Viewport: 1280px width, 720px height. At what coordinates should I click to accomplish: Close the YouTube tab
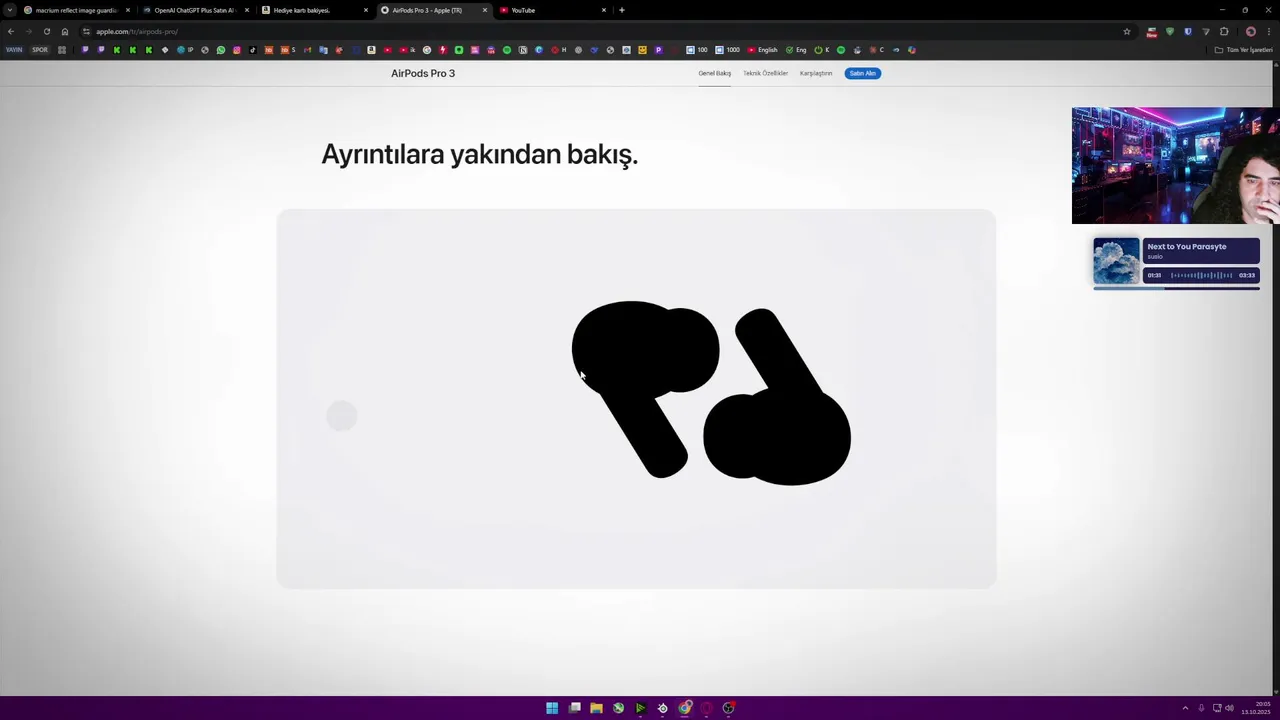click(604, 10)
